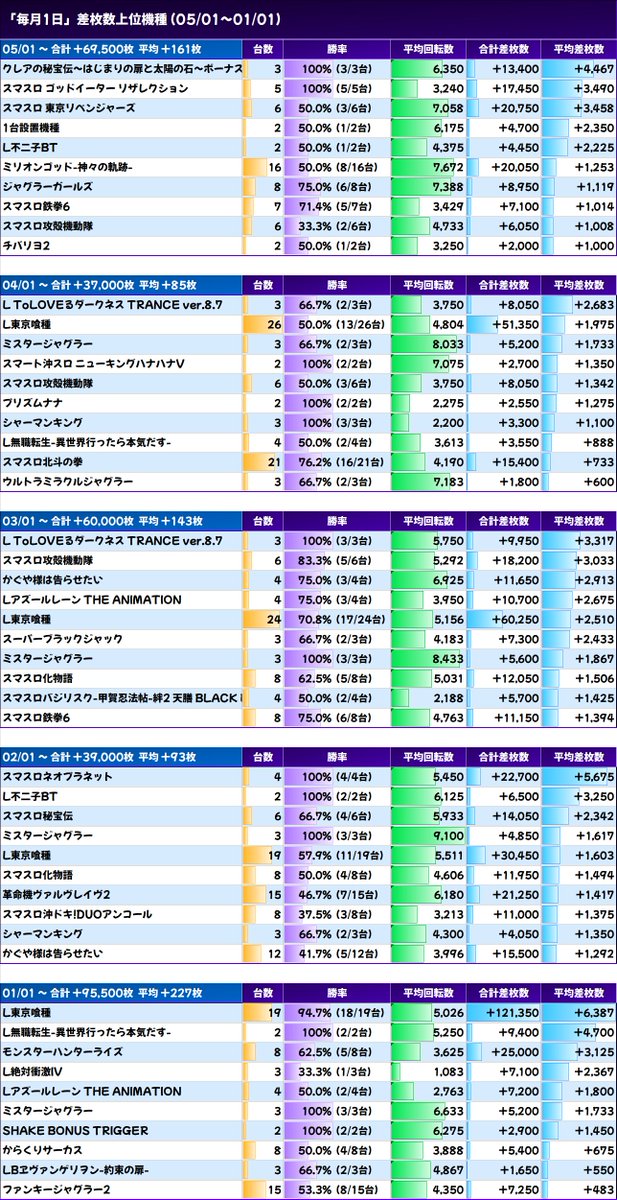The image size is (617, 1200).
Task: Click the 94.7% (18/19台) win rate cell
Action: [x=337, y=1014]
